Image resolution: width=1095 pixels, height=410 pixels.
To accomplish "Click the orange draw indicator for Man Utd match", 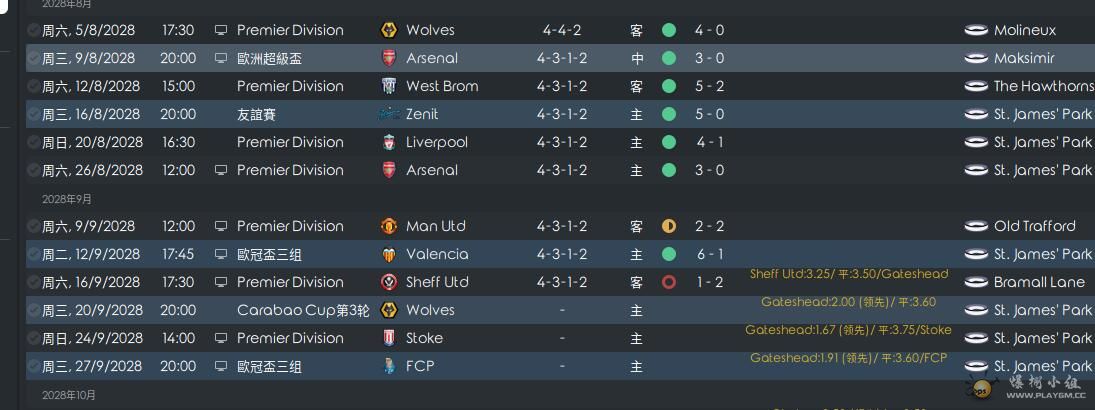I will 669,226.
